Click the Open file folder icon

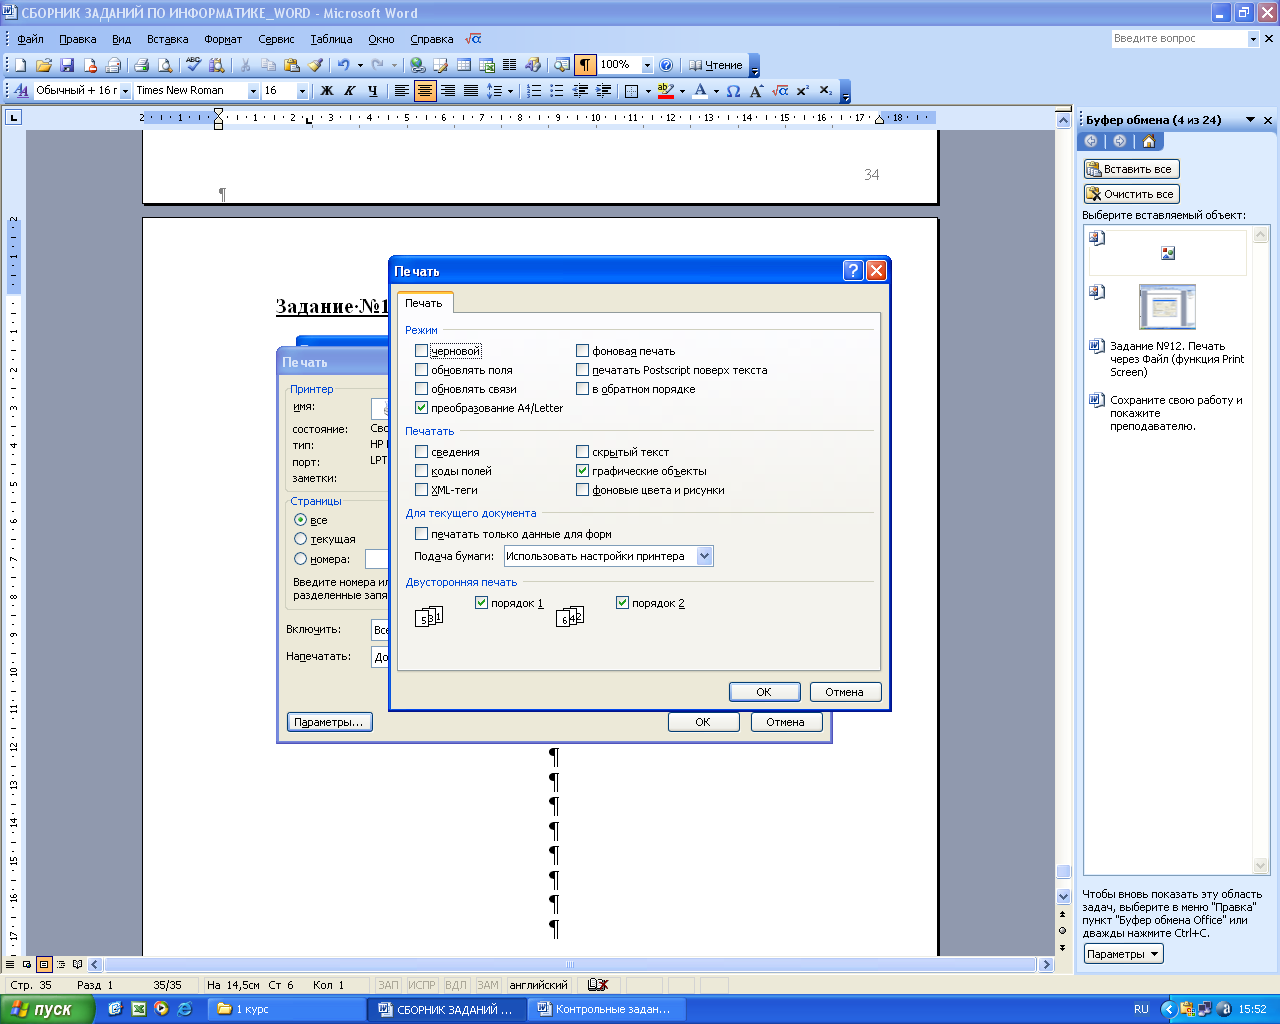(x=44, y=65)
